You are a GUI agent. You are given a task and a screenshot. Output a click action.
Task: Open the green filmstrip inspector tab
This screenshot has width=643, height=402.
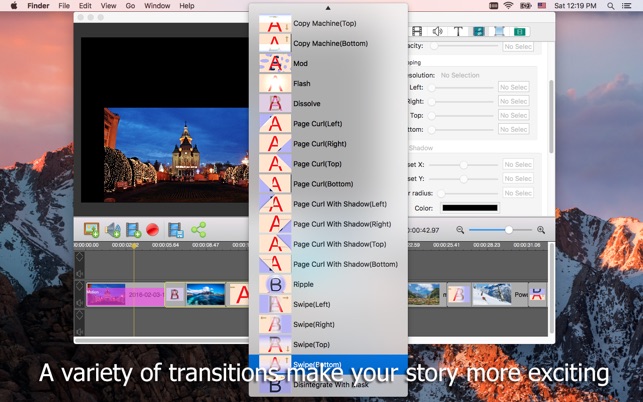click(520, 31)
